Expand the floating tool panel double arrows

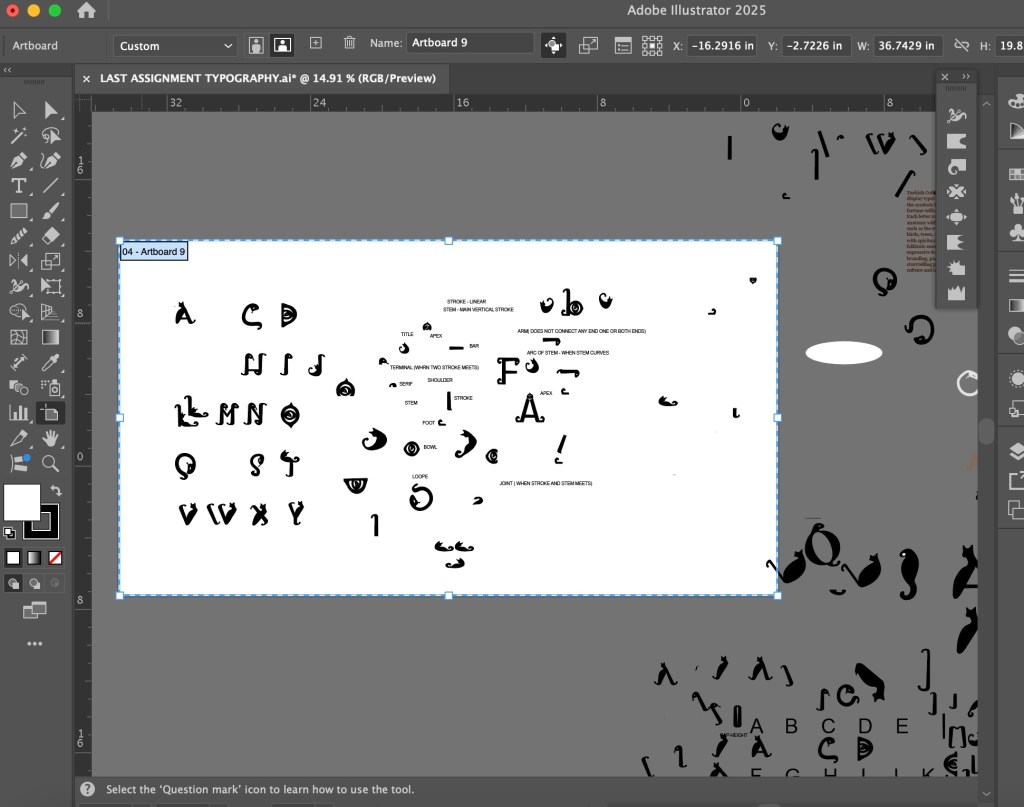(966, 77)
